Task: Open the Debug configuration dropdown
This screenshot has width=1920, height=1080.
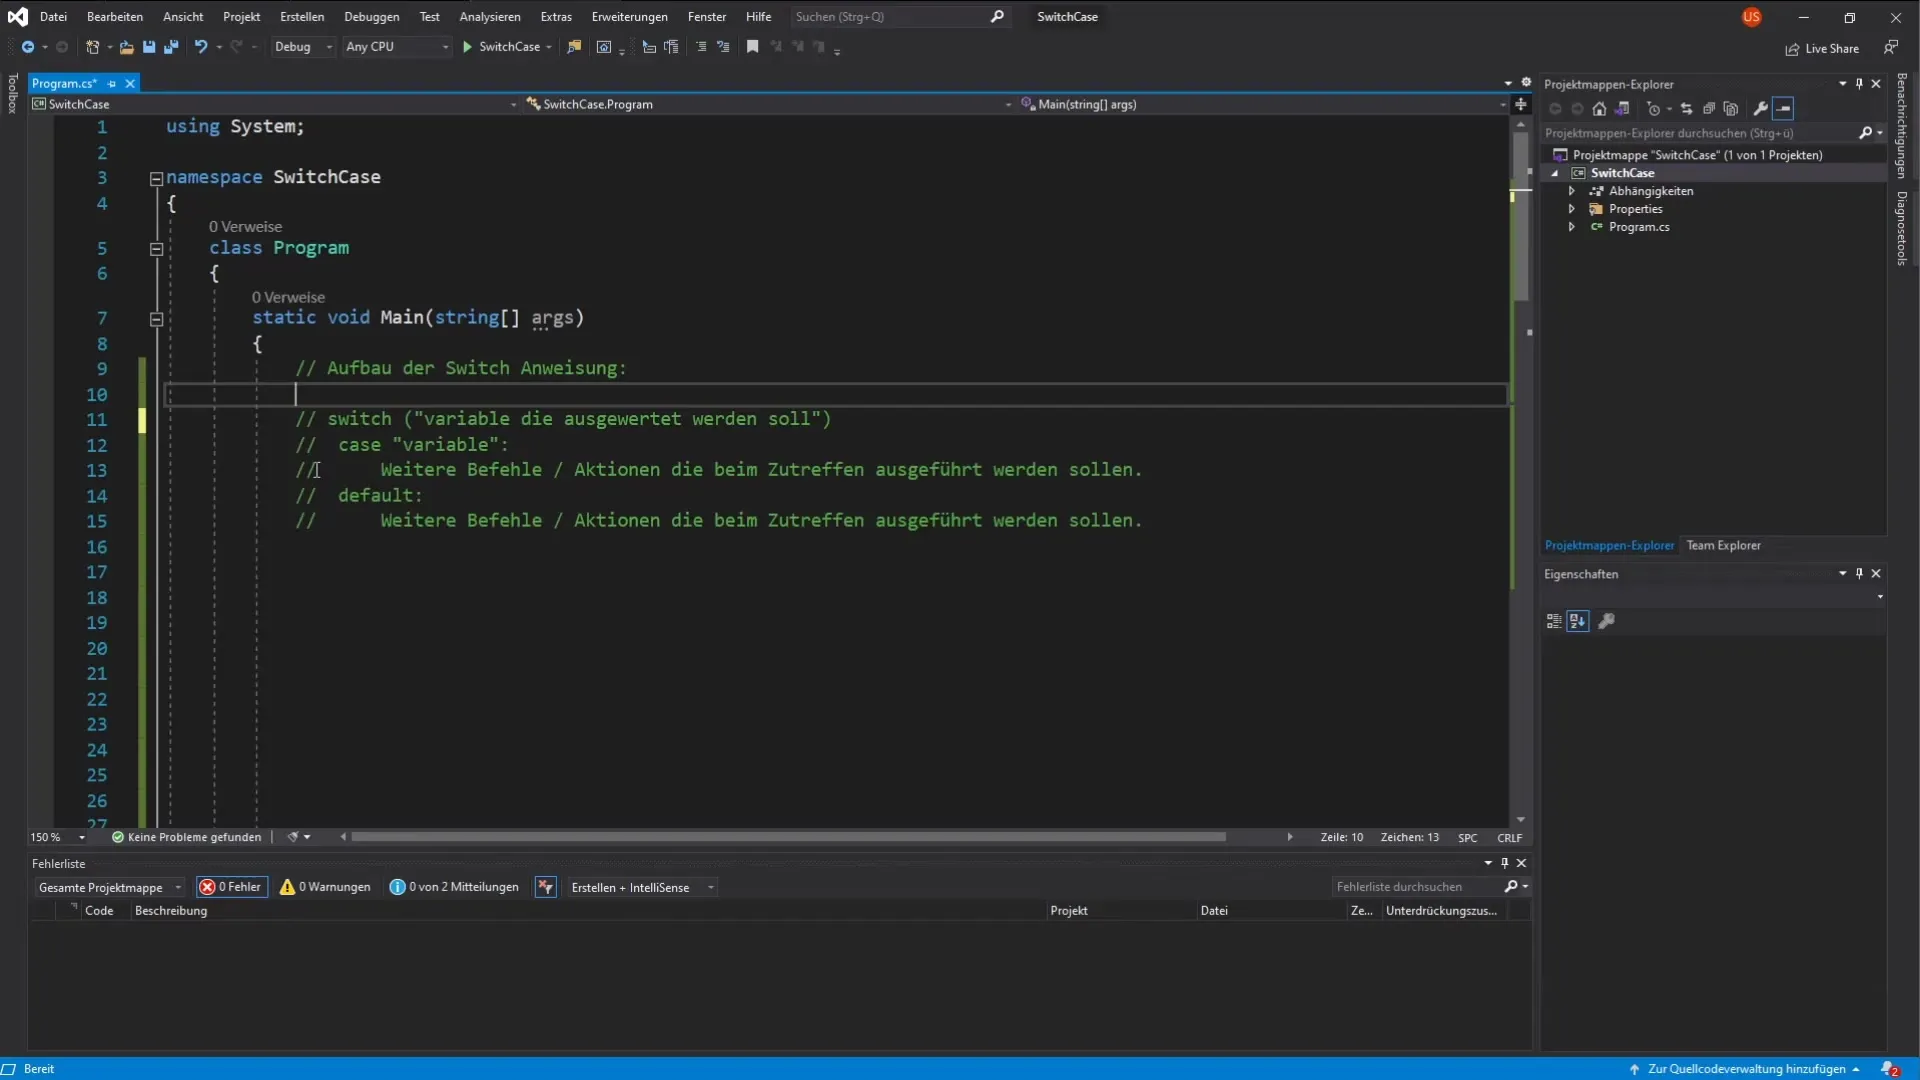Action: pyautogui.click(x=303, y=47)
